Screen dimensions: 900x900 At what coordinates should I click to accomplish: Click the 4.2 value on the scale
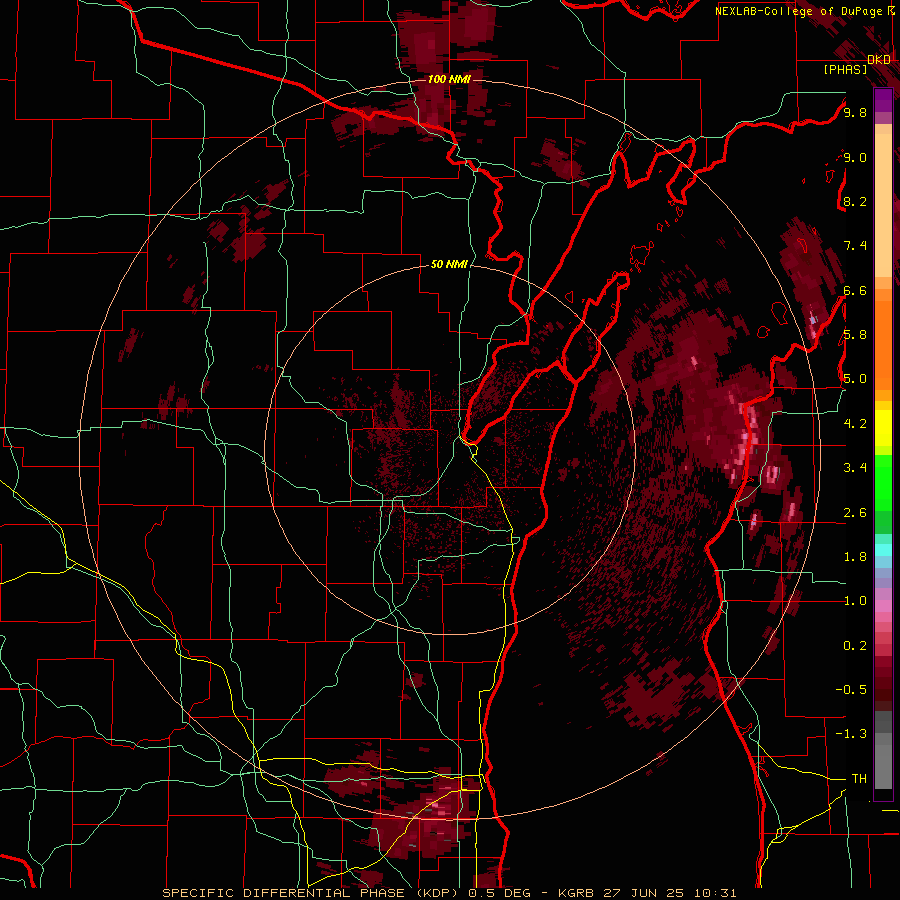tap(855, 424)
